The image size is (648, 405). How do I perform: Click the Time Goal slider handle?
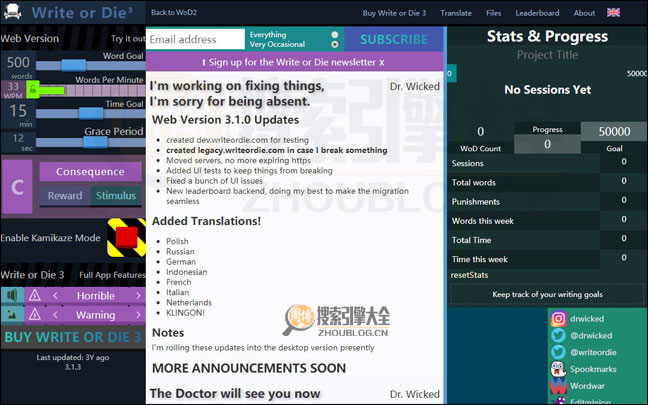pyautogui.click(x=91, y=113)
